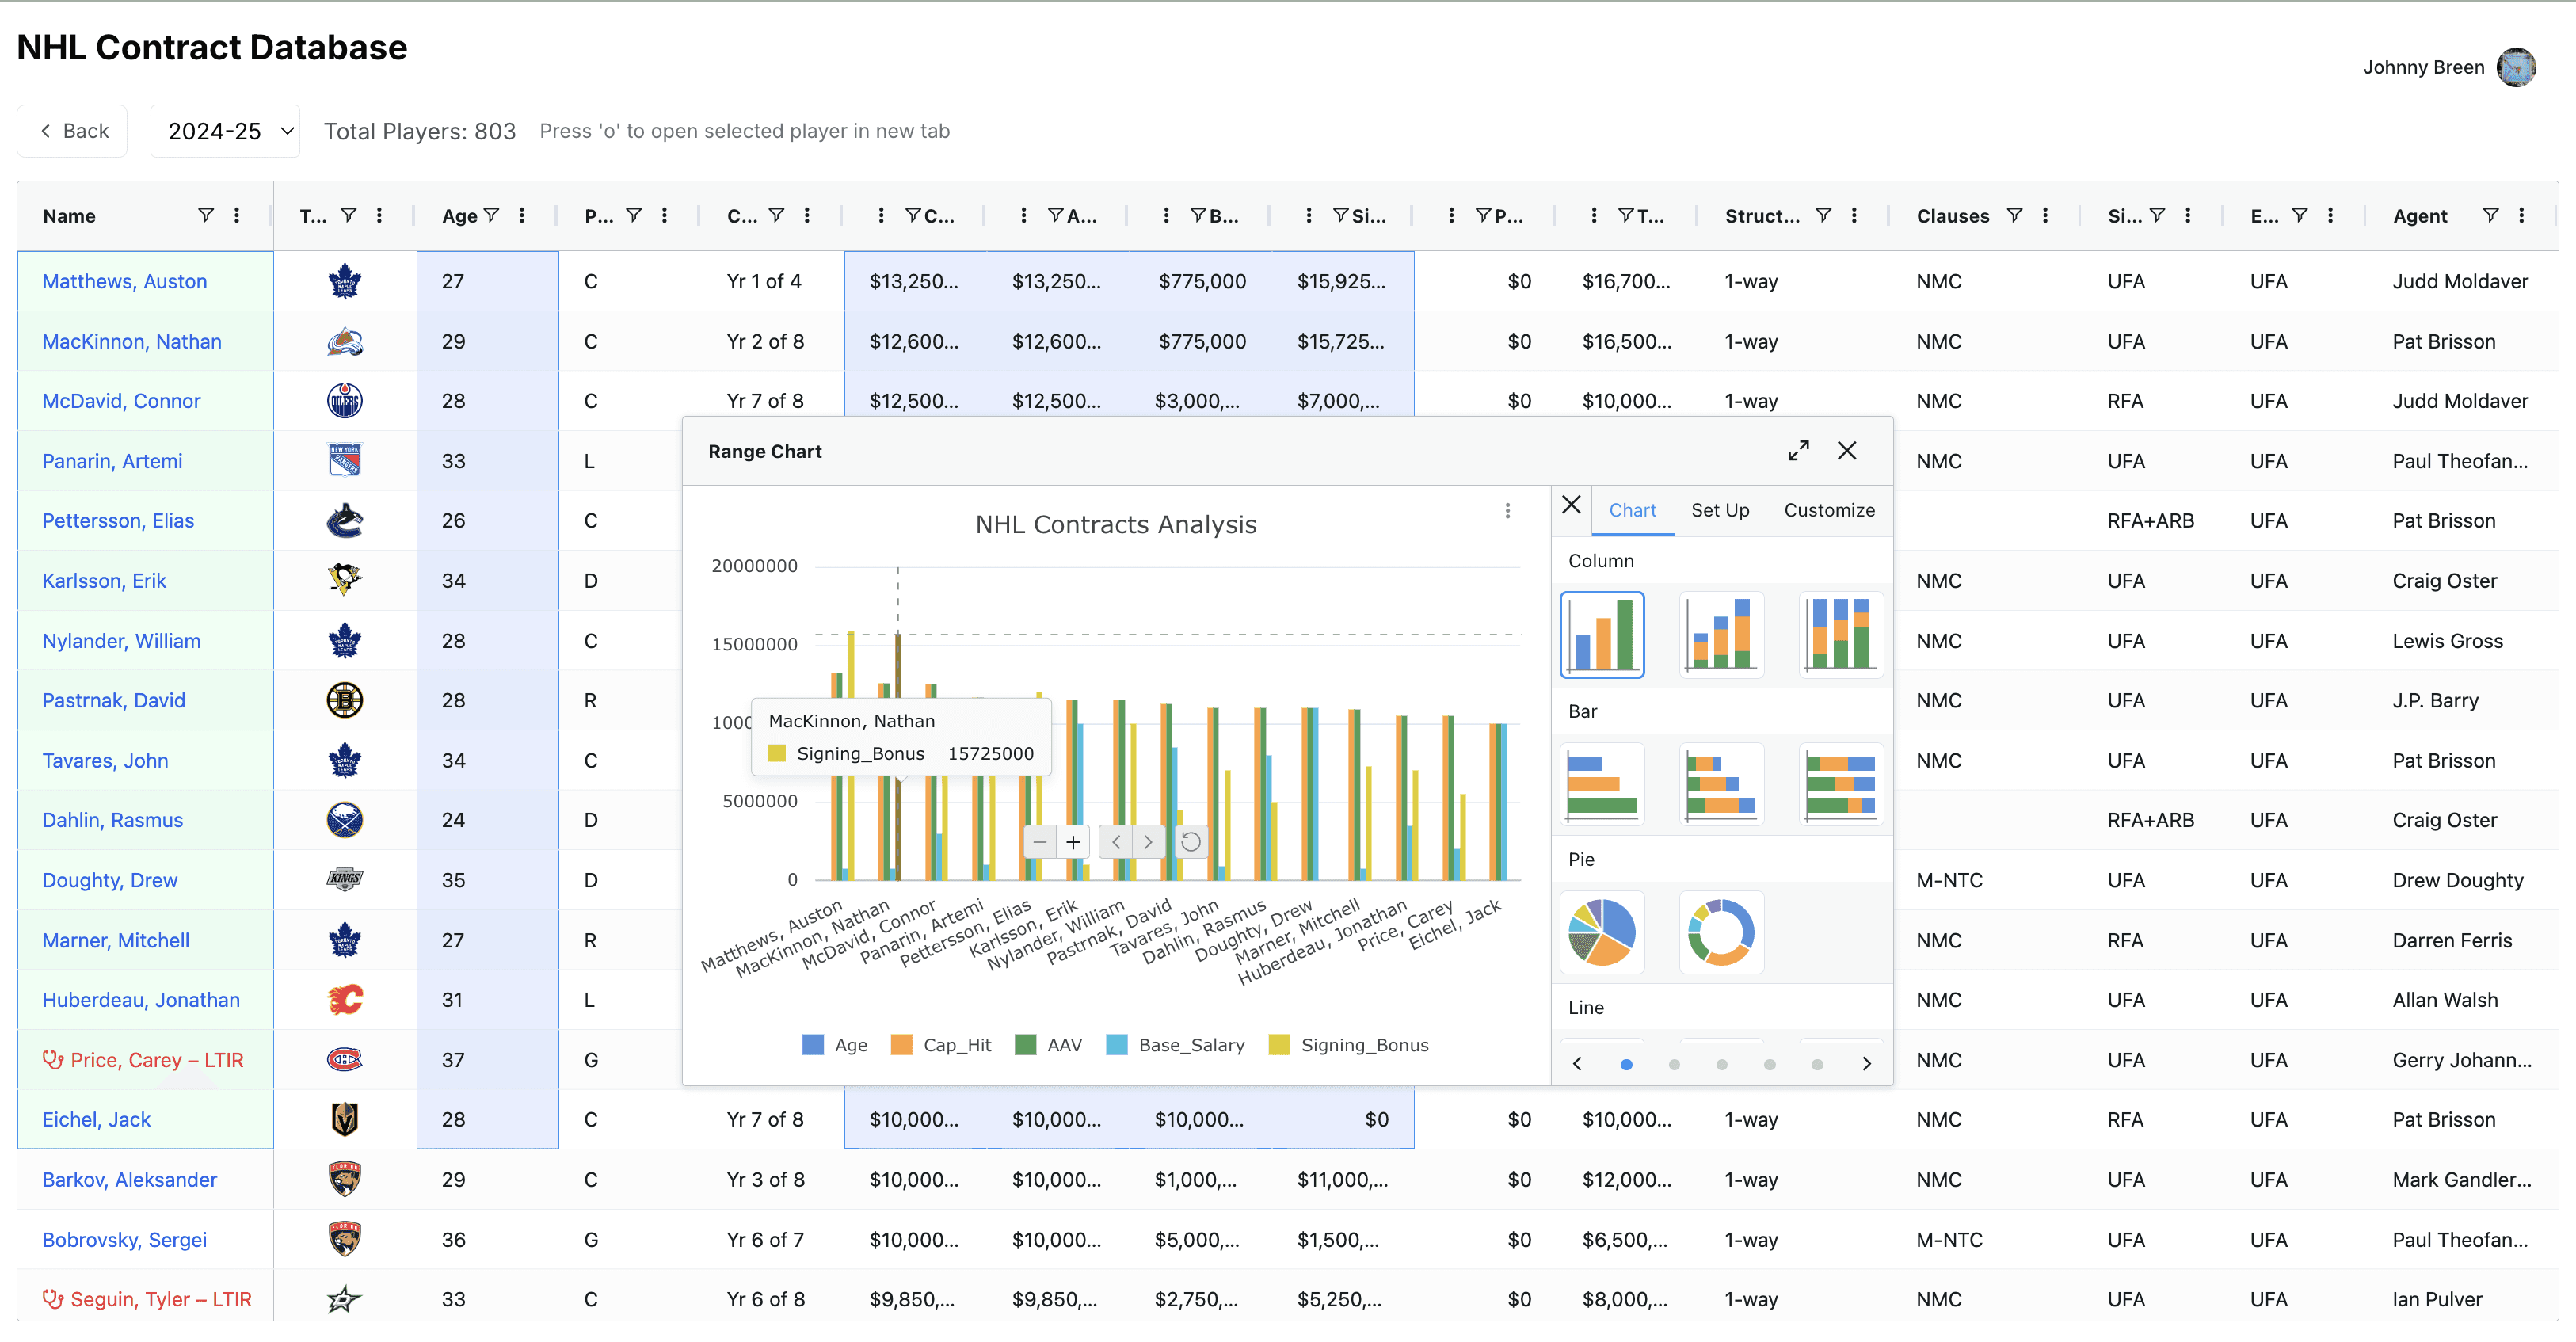Click the zoom-in plus button on chart

click(1072, 842)
